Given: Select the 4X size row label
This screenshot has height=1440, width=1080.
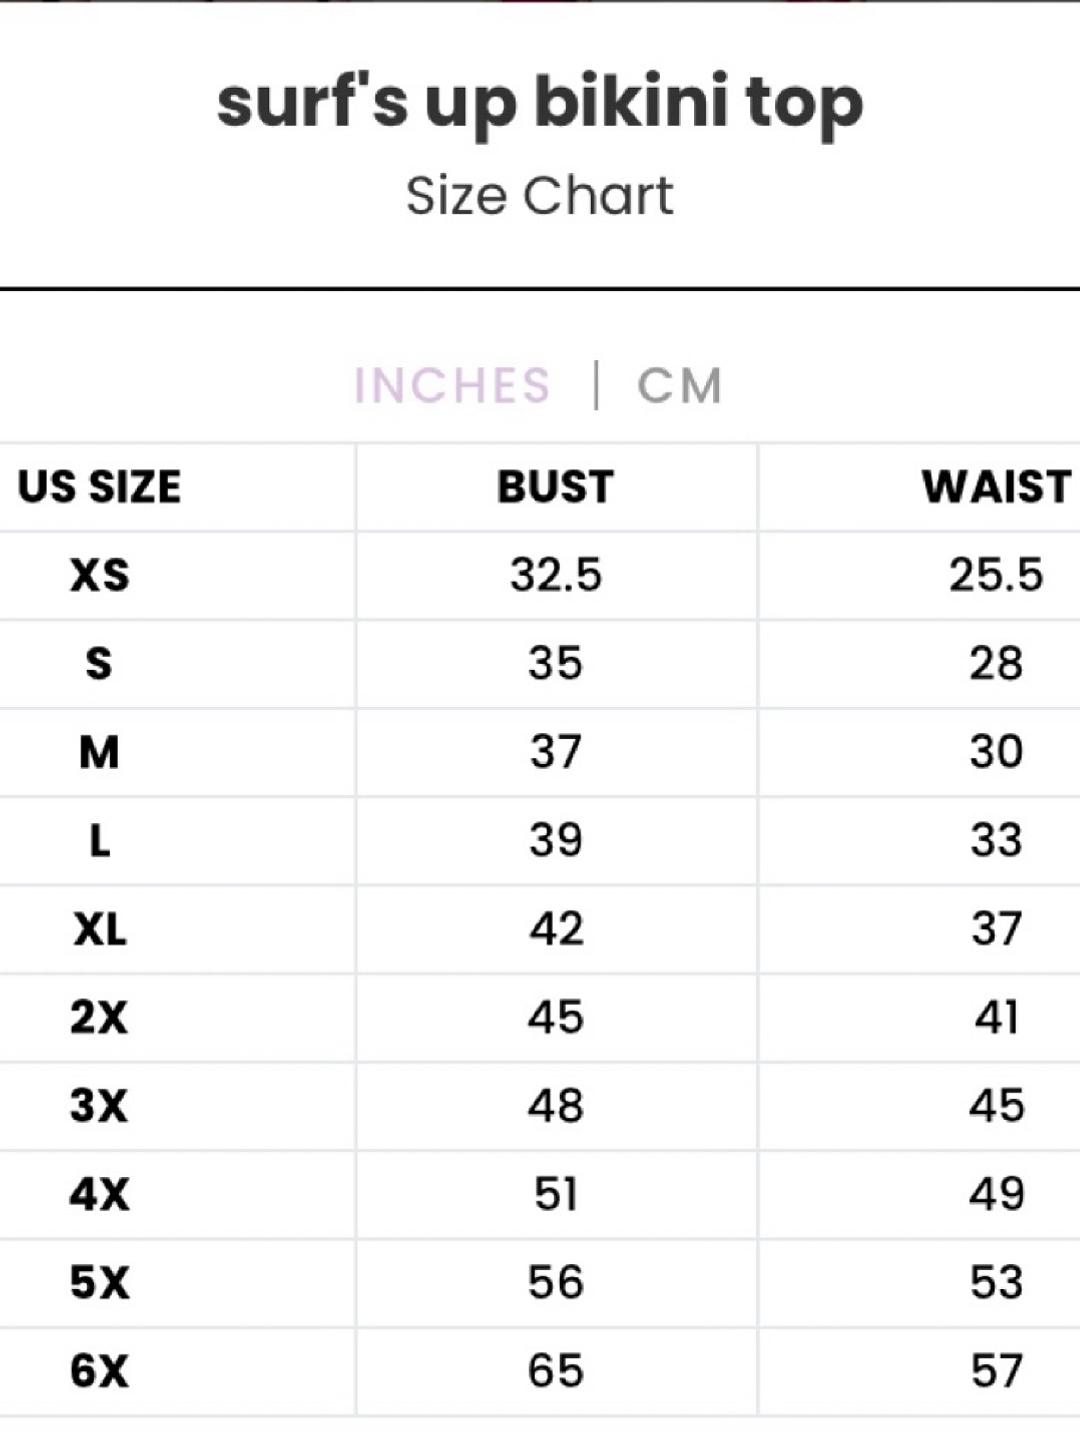Looking at the screenshot, I should [x=99, y=1194].
